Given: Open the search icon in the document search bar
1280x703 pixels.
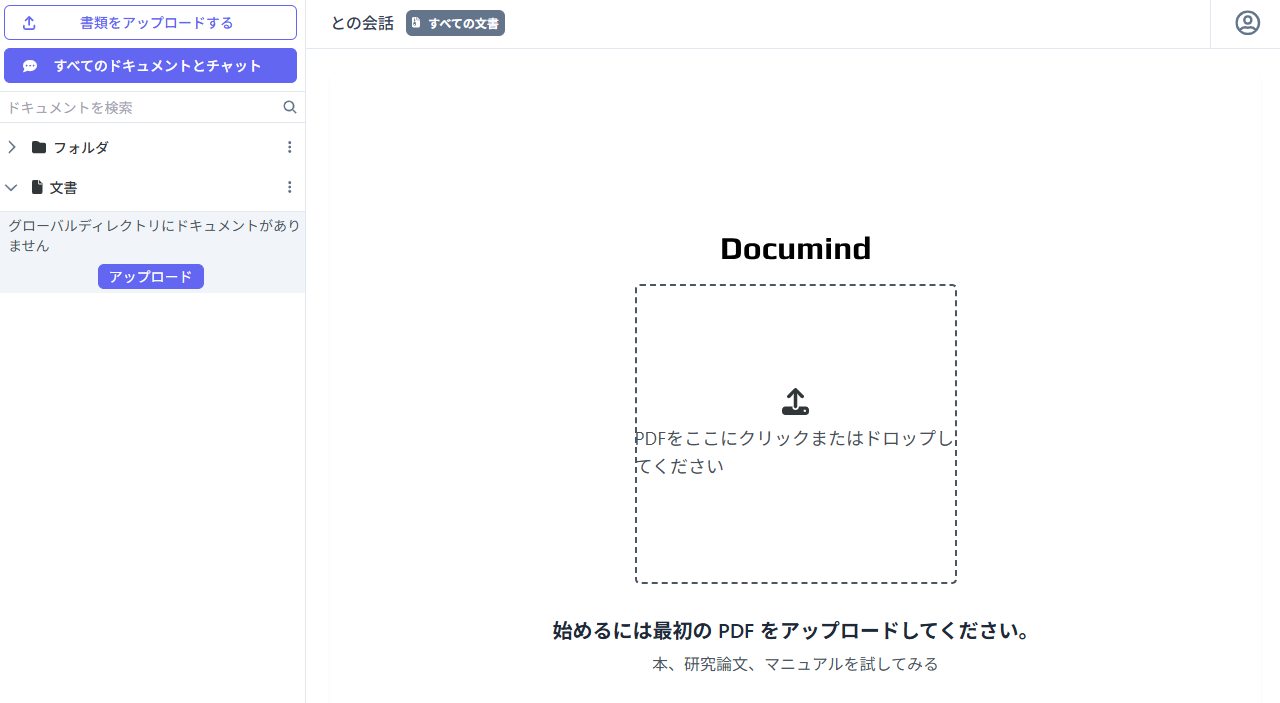Looking at the screenshot, I should point(289,107).
